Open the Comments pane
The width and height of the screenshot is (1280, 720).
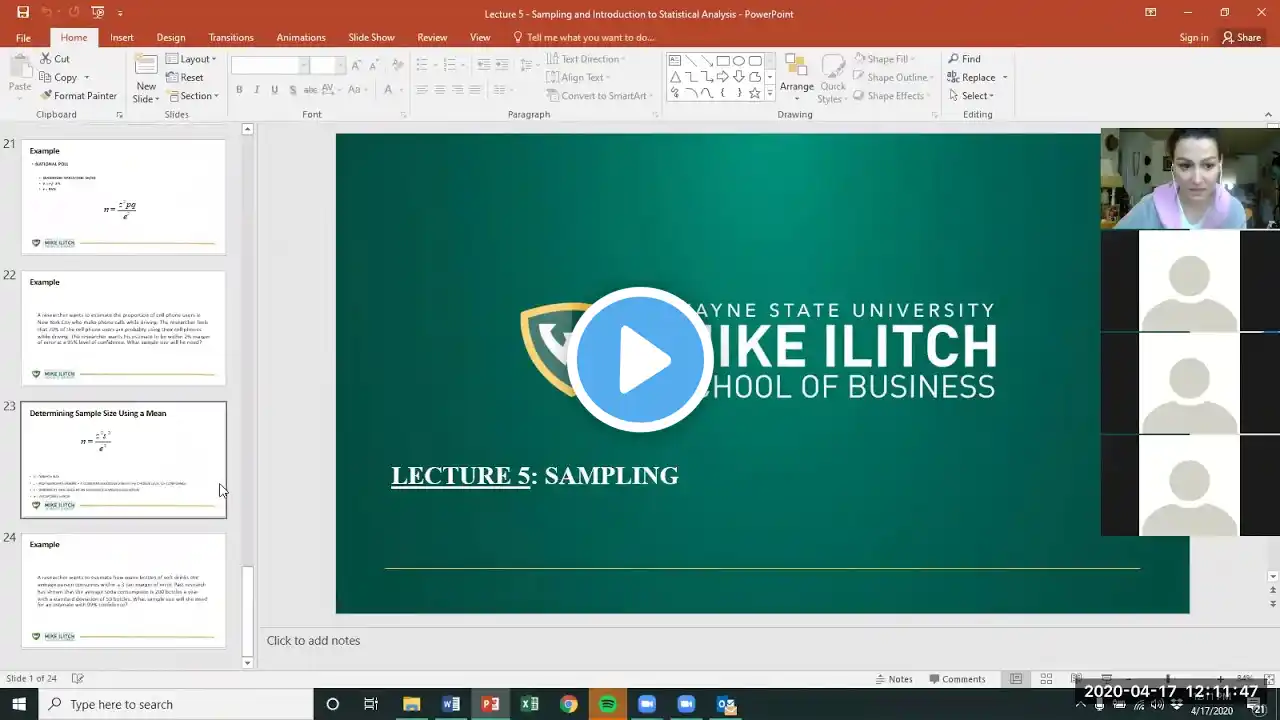pyautogui.click(x=957, y=679)
